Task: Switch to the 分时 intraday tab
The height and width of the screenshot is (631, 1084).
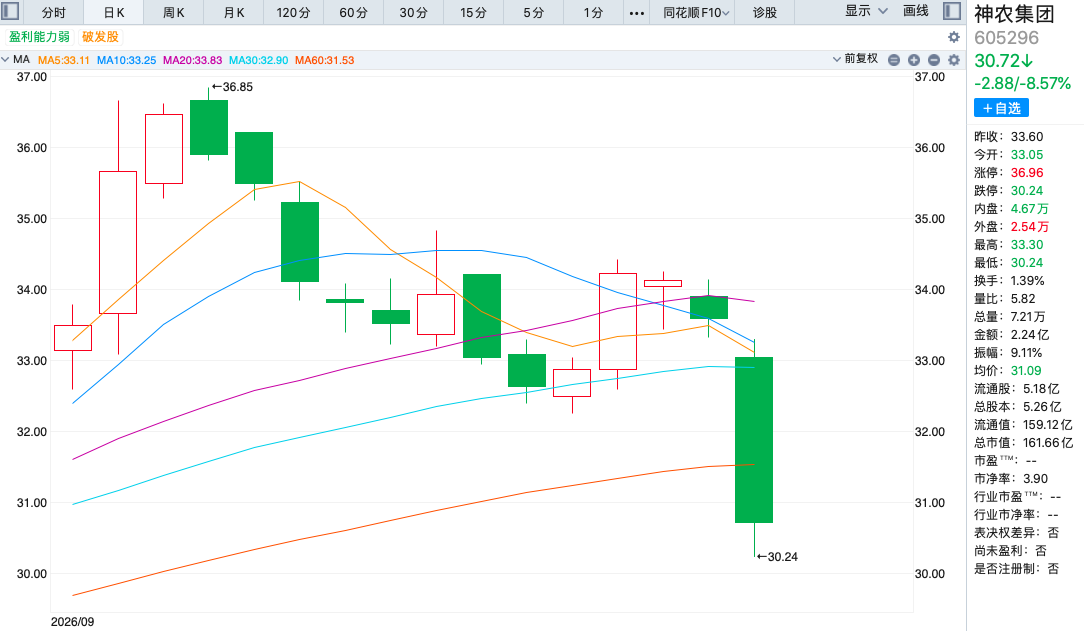Action: point(53,12)
